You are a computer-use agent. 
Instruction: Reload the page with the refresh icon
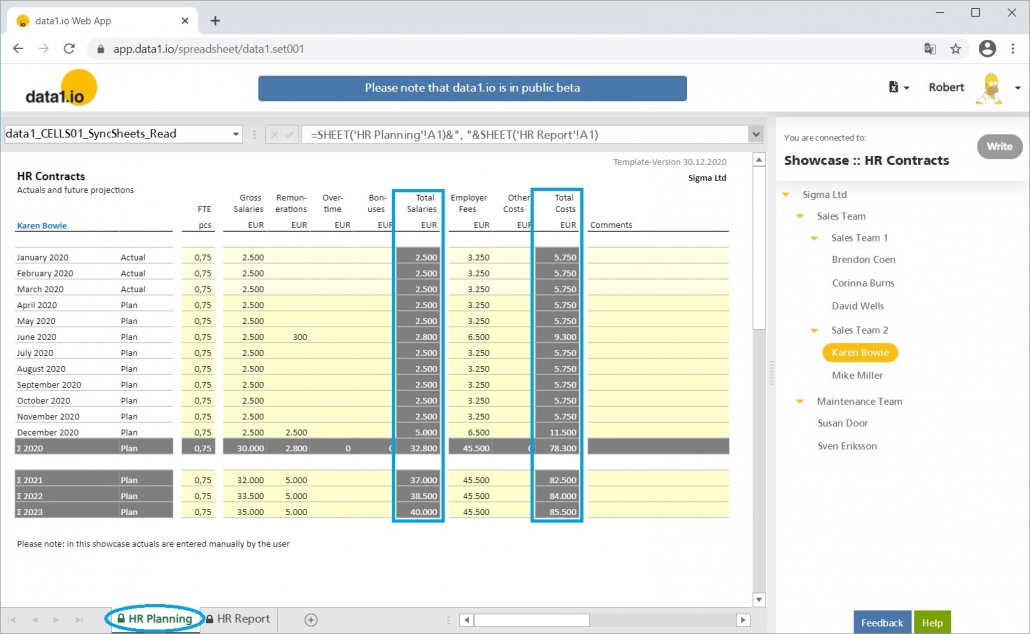(x=68, y=47)
